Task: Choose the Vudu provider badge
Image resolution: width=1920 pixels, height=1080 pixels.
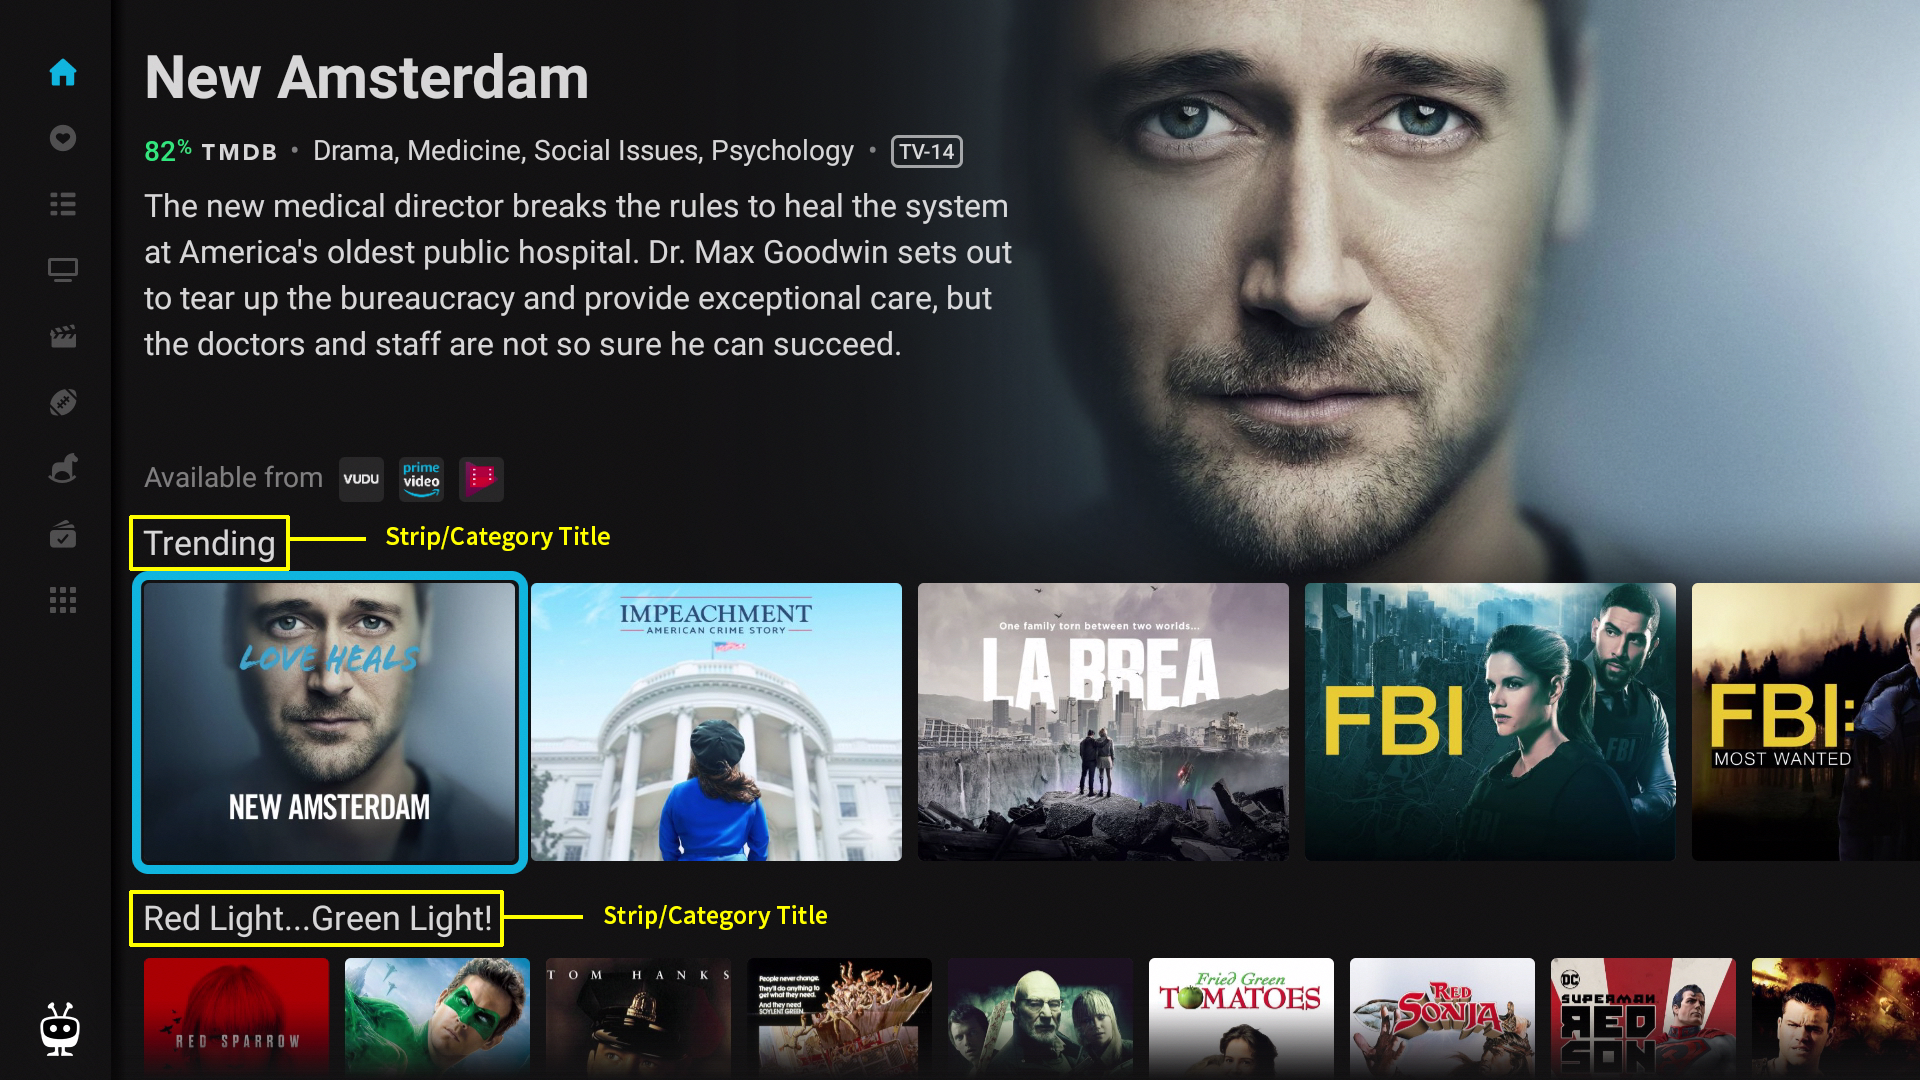Action: coord(361,479)
